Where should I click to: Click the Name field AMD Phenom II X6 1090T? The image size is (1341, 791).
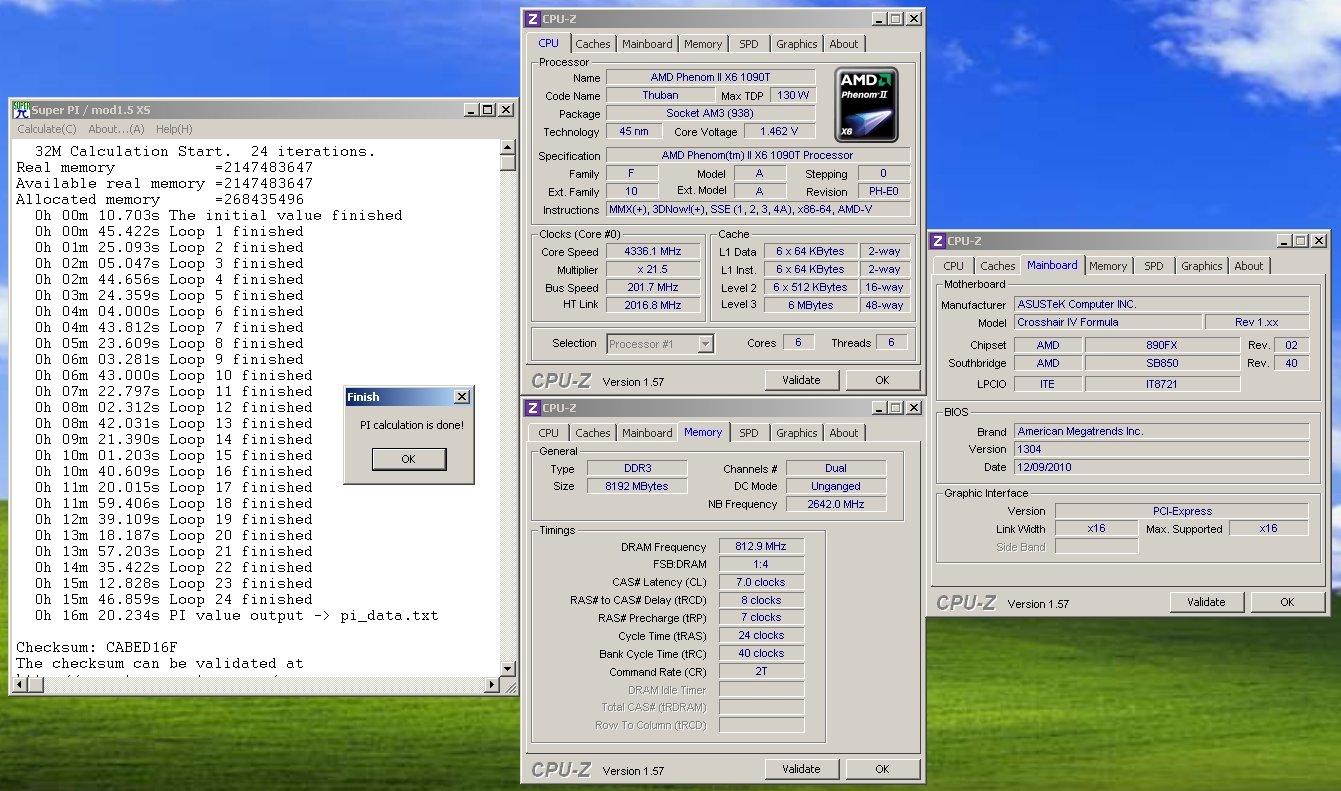coord(711,77)
